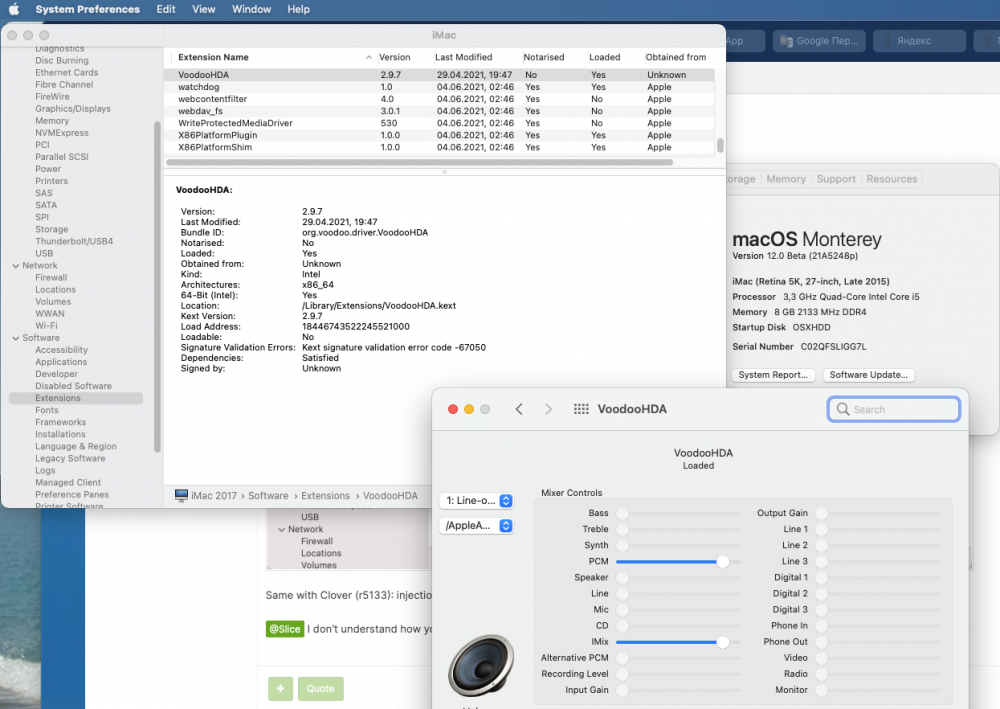The image size is (1000, 709).
Task: Select Disabled Software in sidebar
Action: [73, 386]
